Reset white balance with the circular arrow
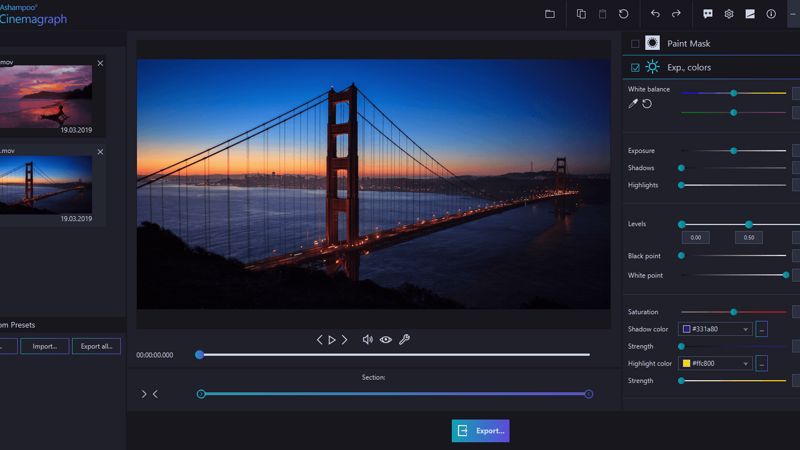Viewport: 800px width, 450px height. (647, 104)
